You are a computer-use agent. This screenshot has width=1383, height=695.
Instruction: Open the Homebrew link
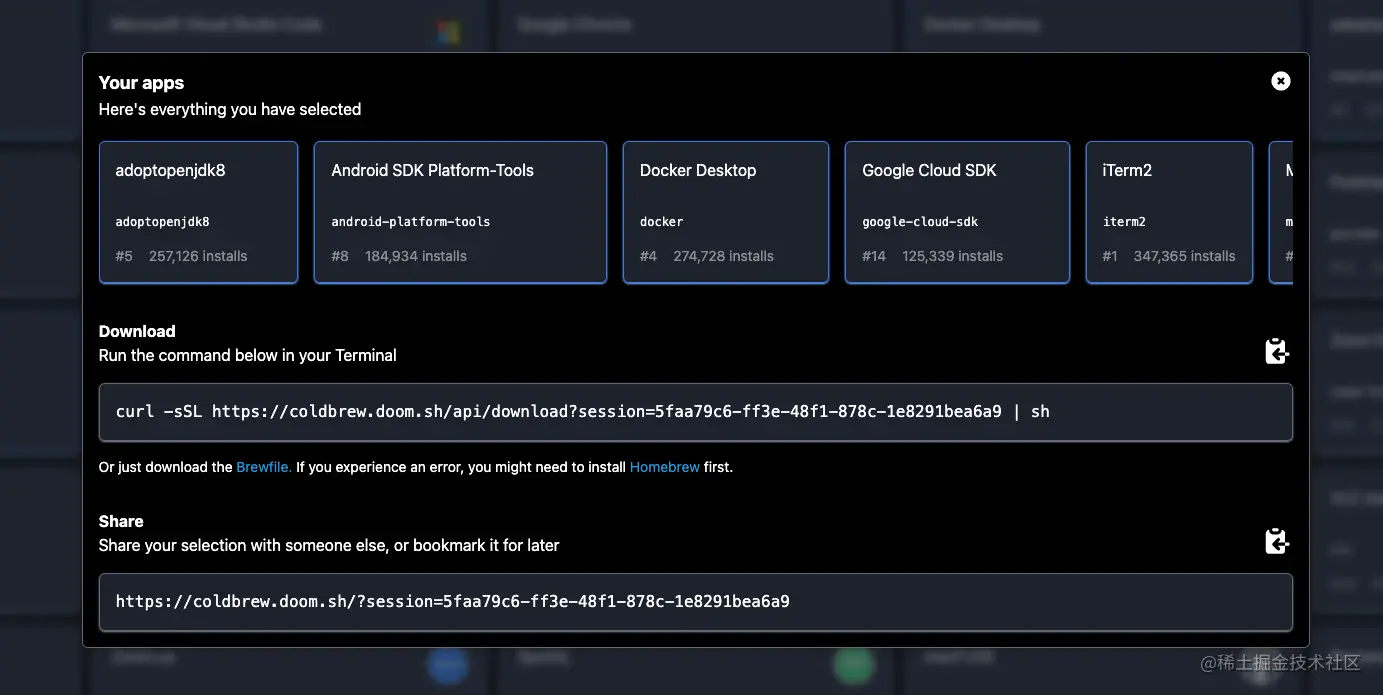(x=664, y=467)
